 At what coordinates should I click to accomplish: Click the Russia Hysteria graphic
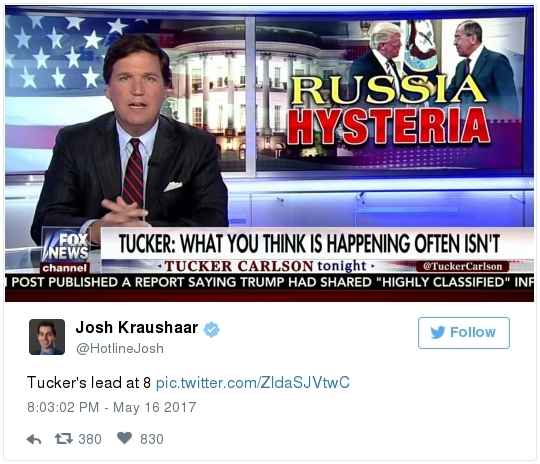click(389, 110)
